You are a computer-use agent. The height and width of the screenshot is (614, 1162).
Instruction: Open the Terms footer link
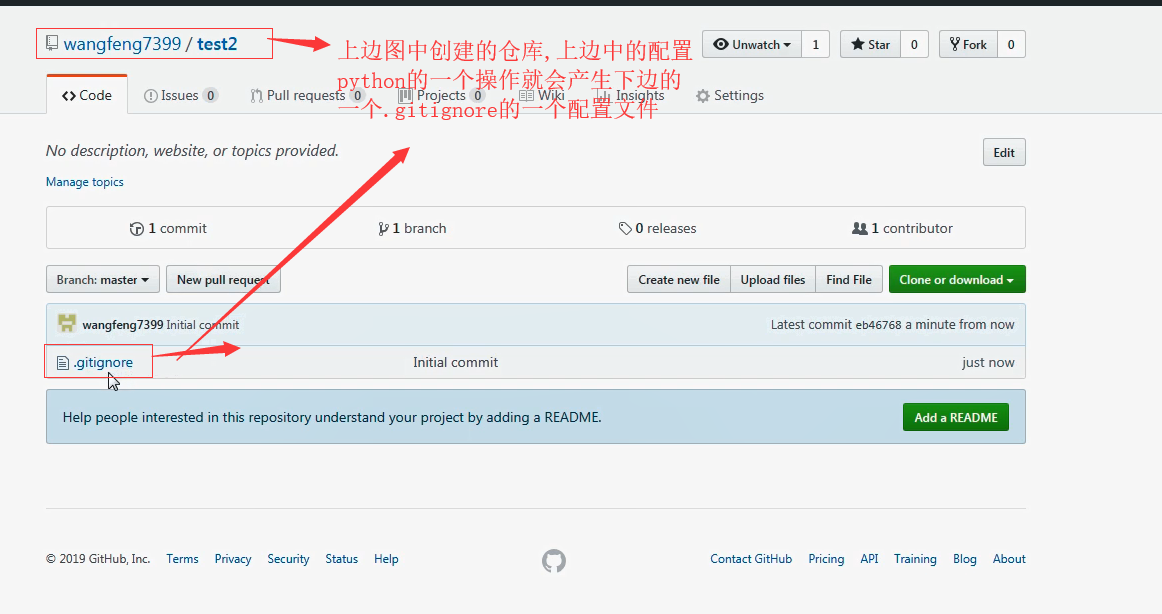[x=182, y=558]
